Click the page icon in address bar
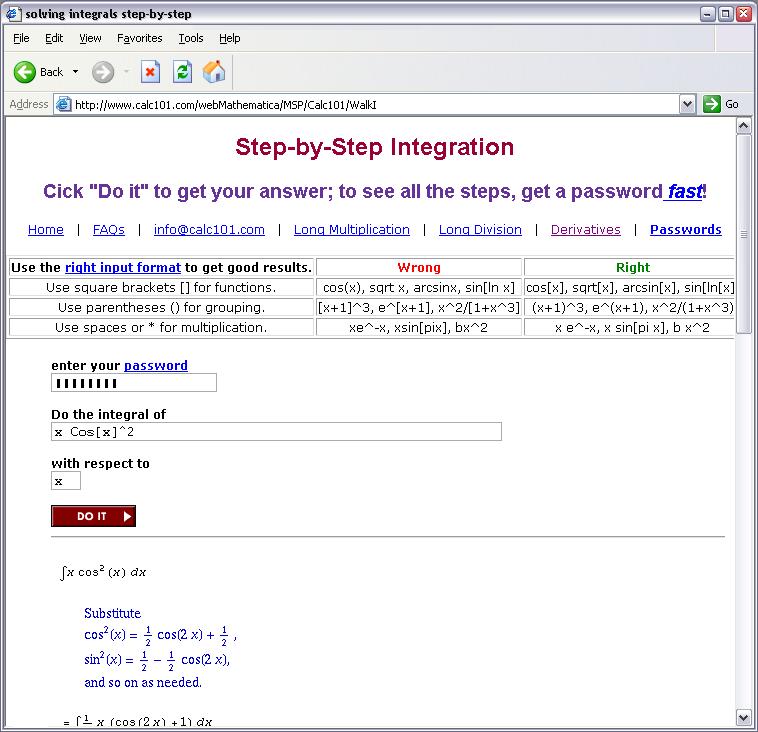Screen dimensions: 758x732 63,104
